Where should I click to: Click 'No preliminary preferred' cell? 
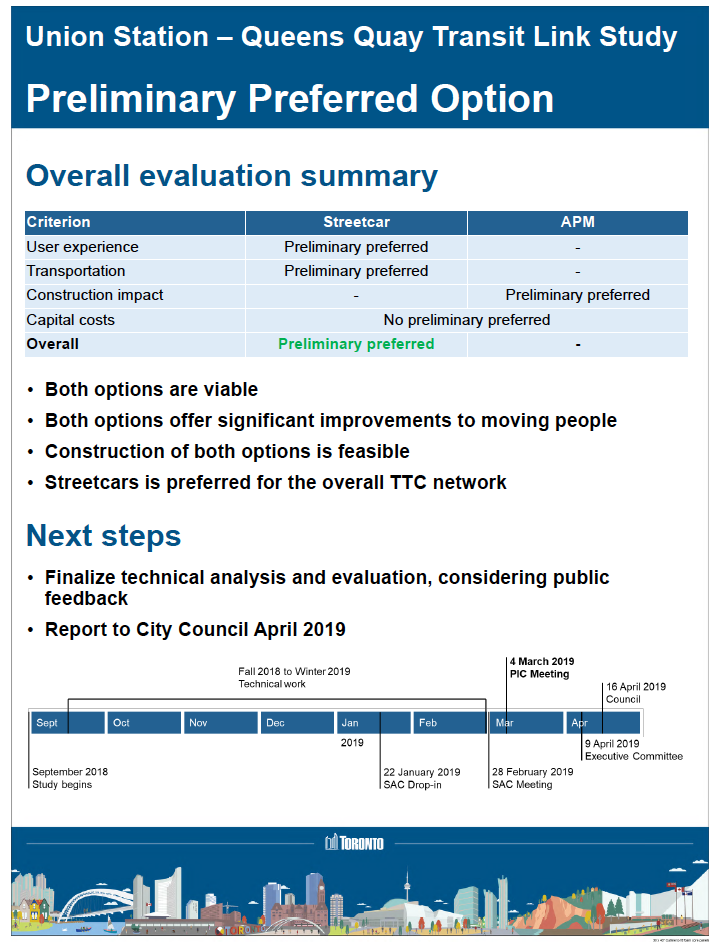coord(467,320)
